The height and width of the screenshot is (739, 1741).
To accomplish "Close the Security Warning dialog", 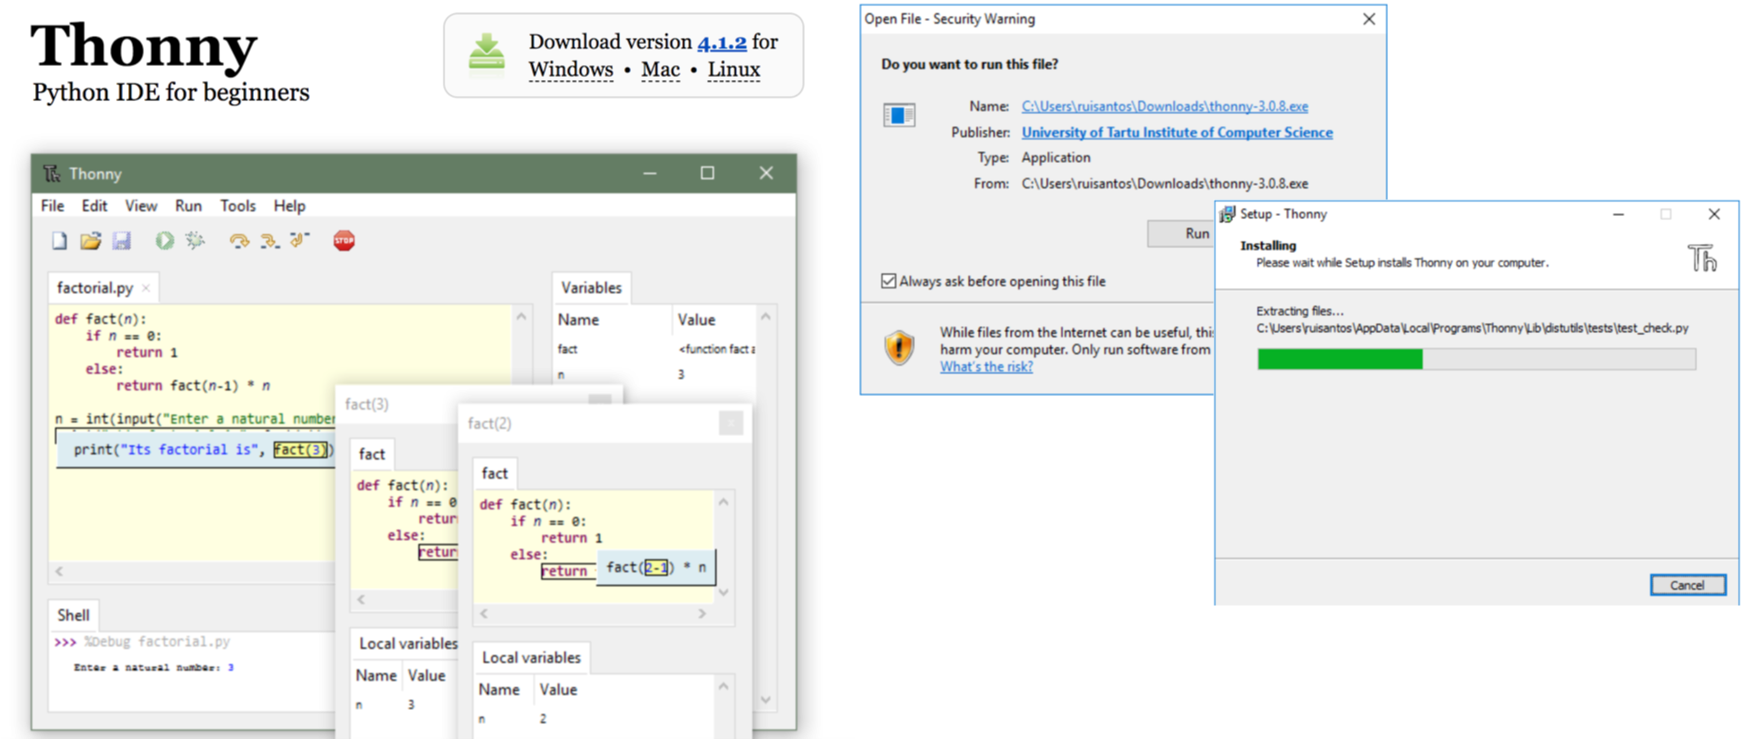I will [x=1369, y=19].
